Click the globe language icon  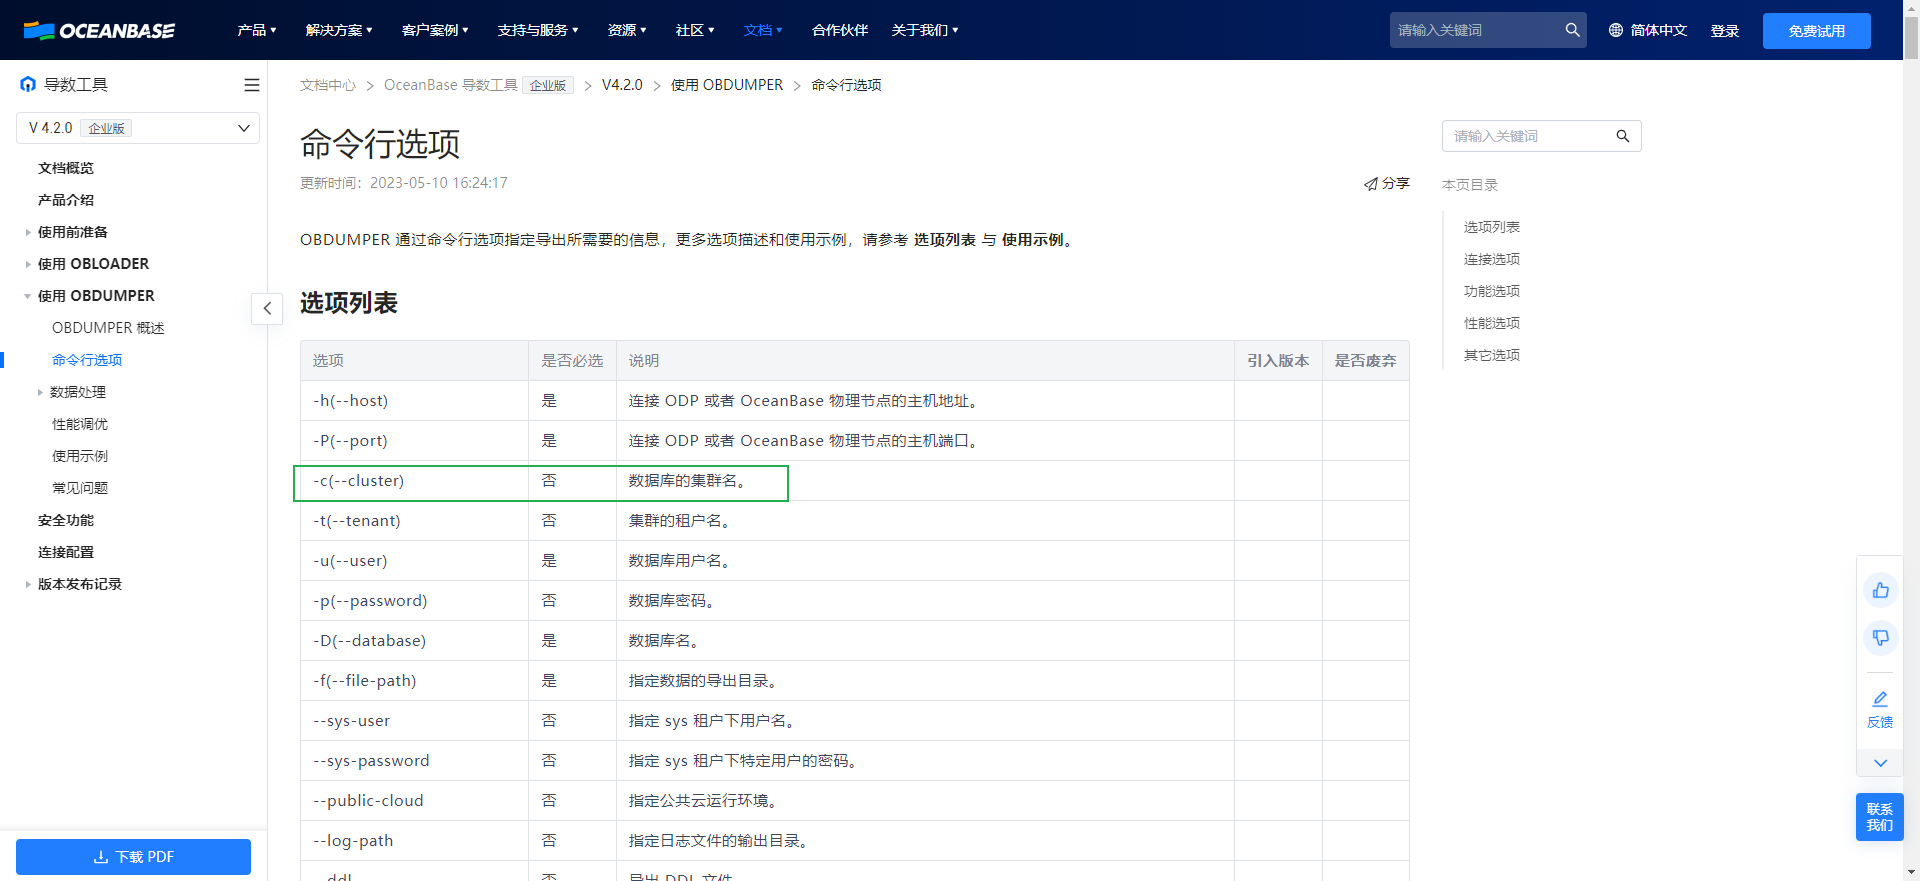pyautogui.click(x=1615, y=30)
